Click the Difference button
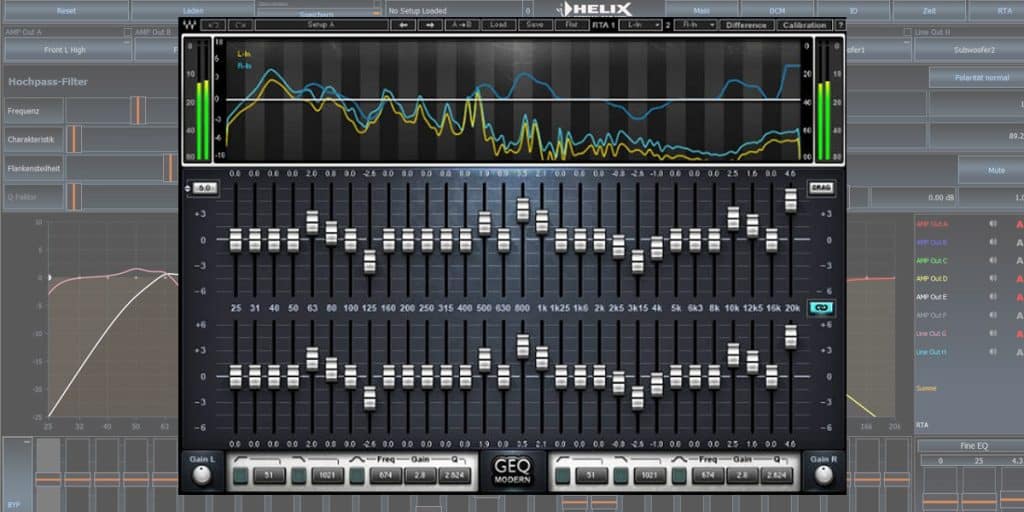 coord(747,25)
